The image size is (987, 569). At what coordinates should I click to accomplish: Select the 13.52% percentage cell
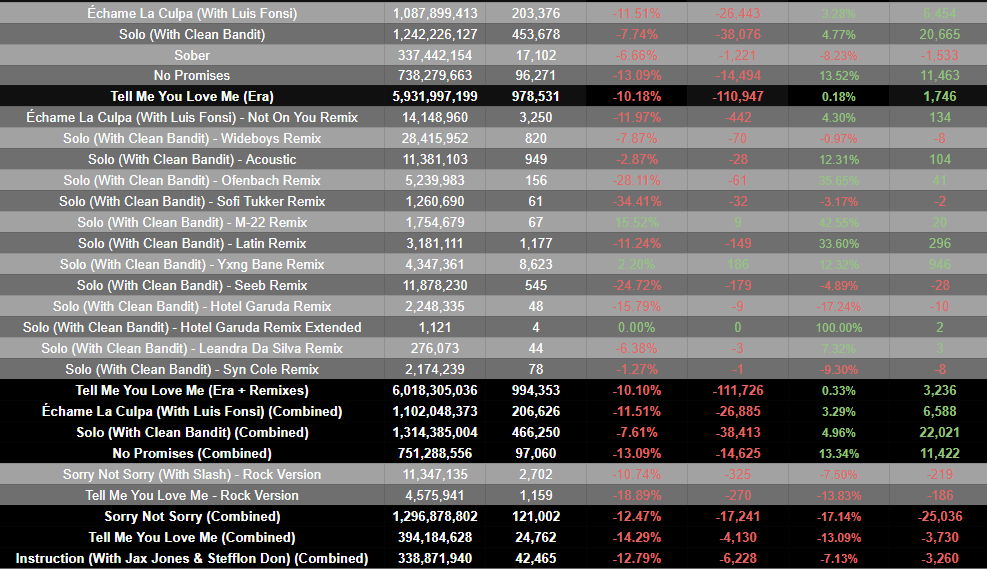(x=838, y=76)
